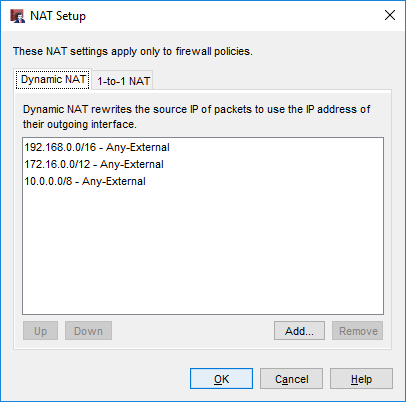Click the firewall policies notice text
The width and height of the screenshot is (406, 402).
pyautogui.click(x=133, y=51)
